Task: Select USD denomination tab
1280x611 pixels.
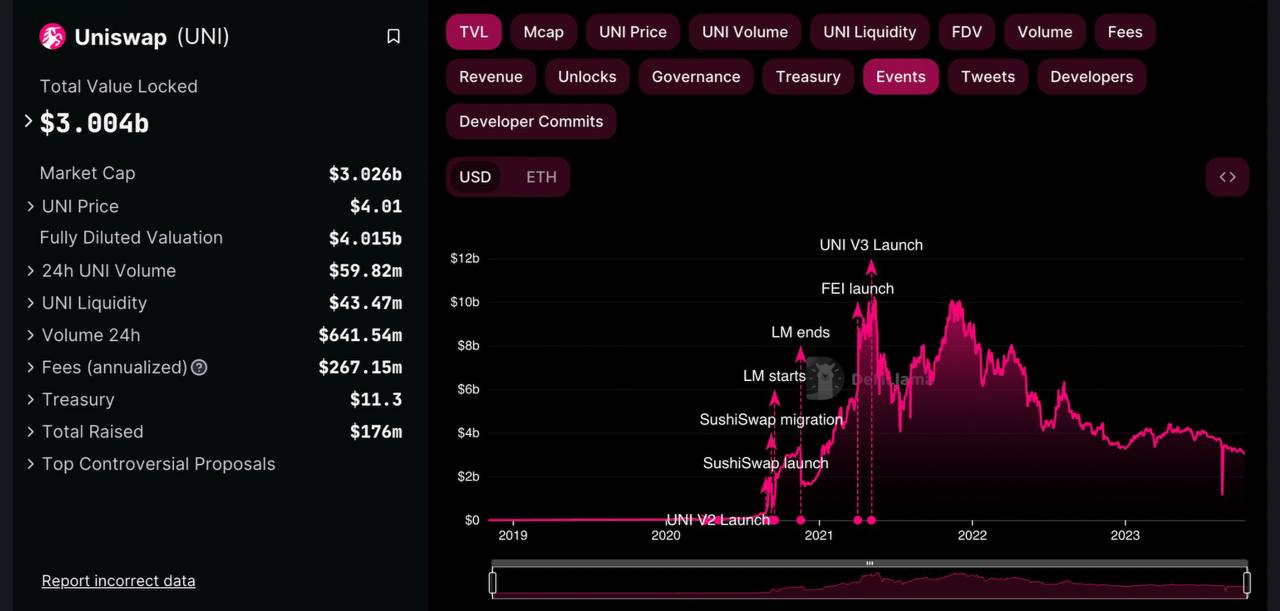Action: (x=475, y=177)
